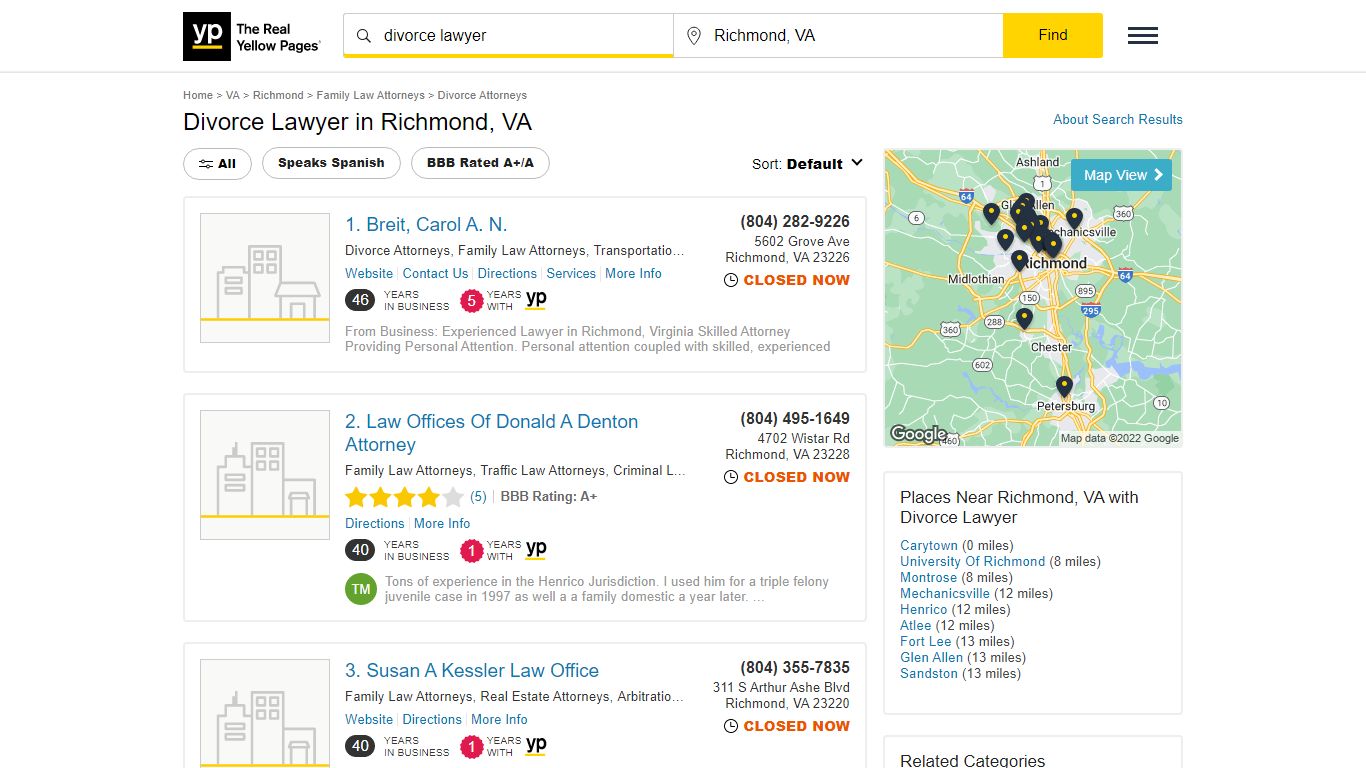1366x768 pixels.
Task: Open More Info for Susan A Kessler listing
Action: coord(499,719)
